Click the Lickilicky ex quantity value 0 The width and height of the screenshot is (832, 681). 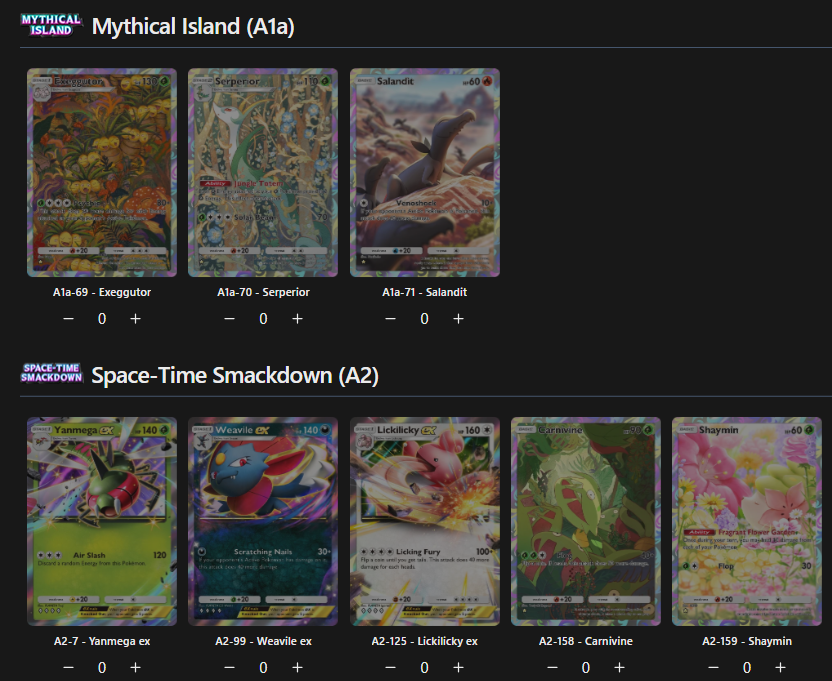point(424,667)
